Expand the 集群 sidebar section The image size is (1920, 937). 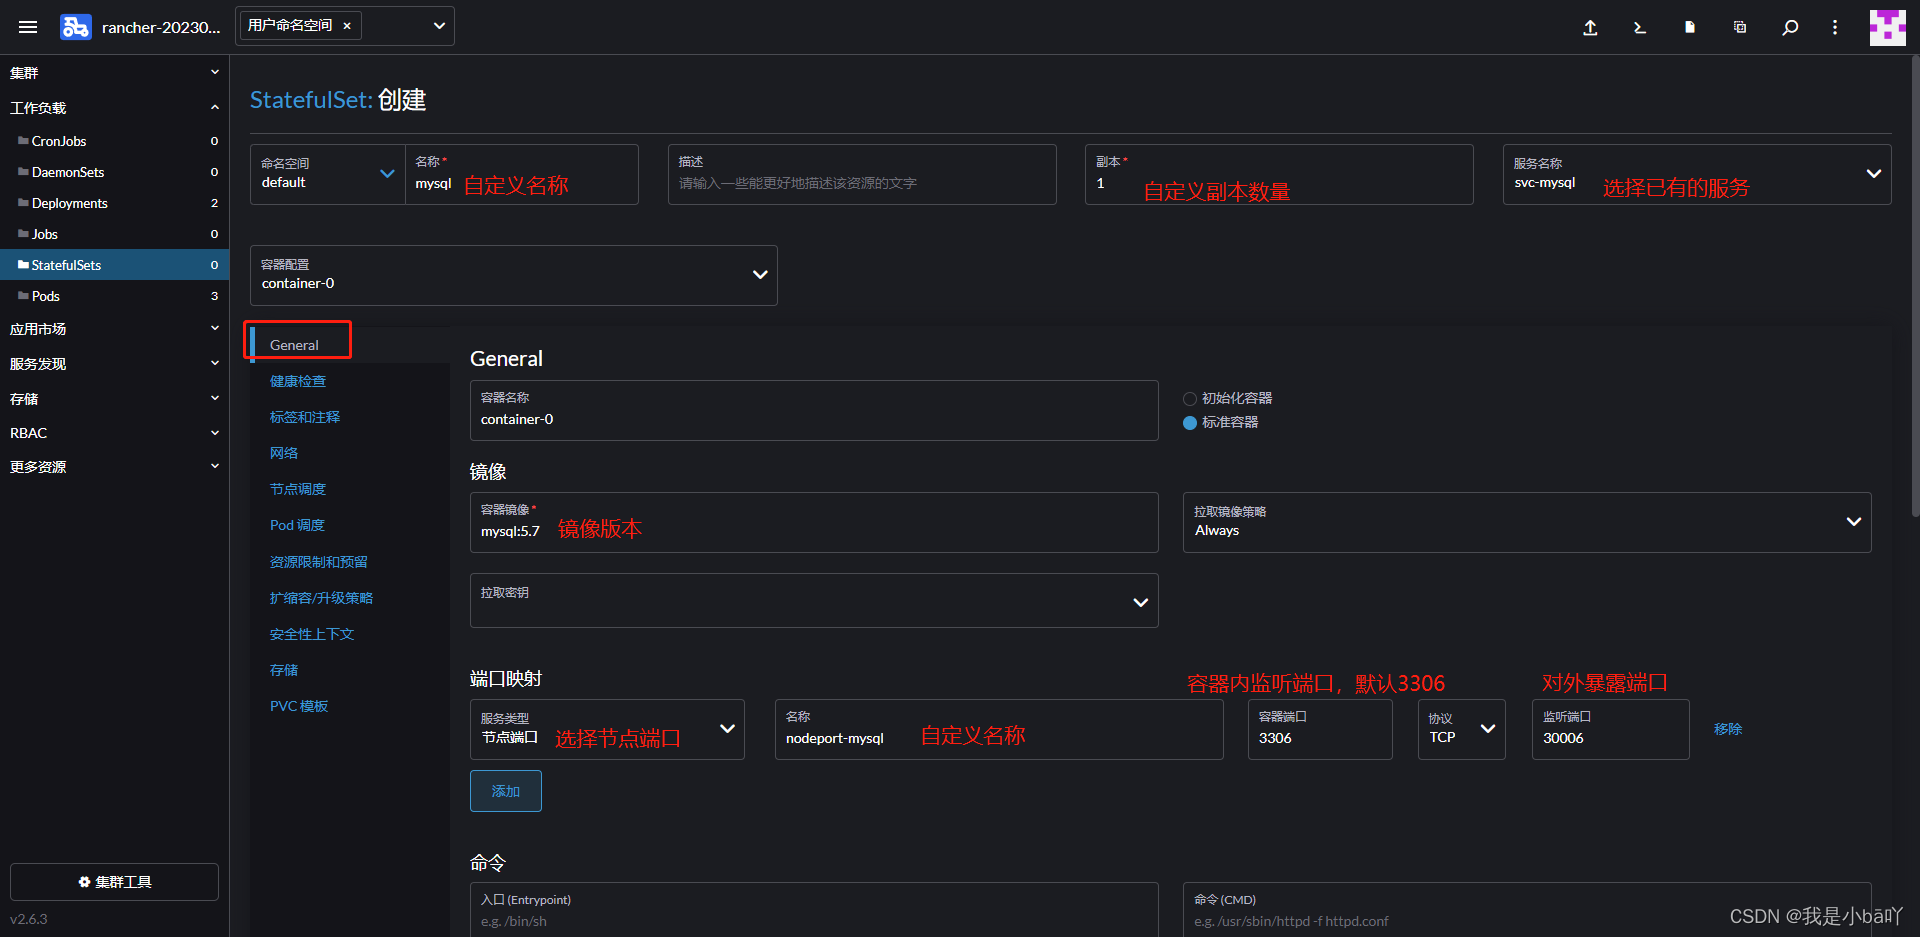click(x=114, y=72)
